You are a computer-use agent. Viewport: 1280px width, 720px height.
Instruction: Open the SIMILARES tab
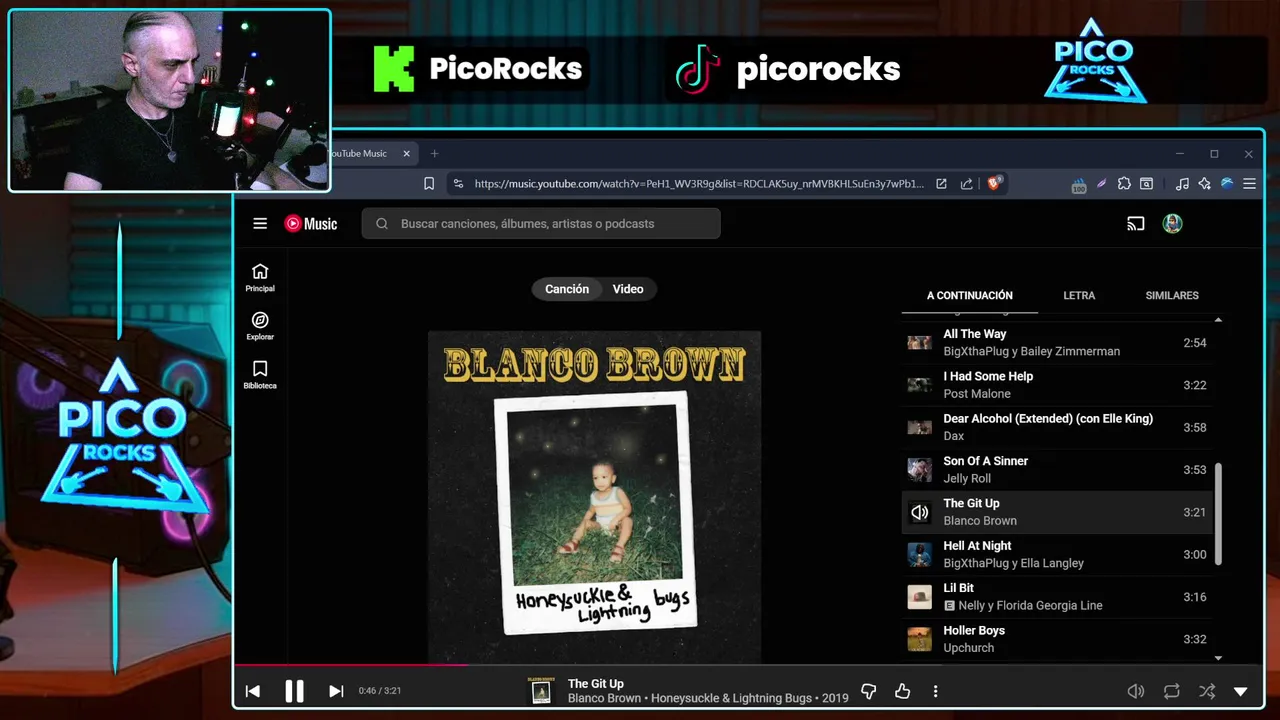[1172, 295]
